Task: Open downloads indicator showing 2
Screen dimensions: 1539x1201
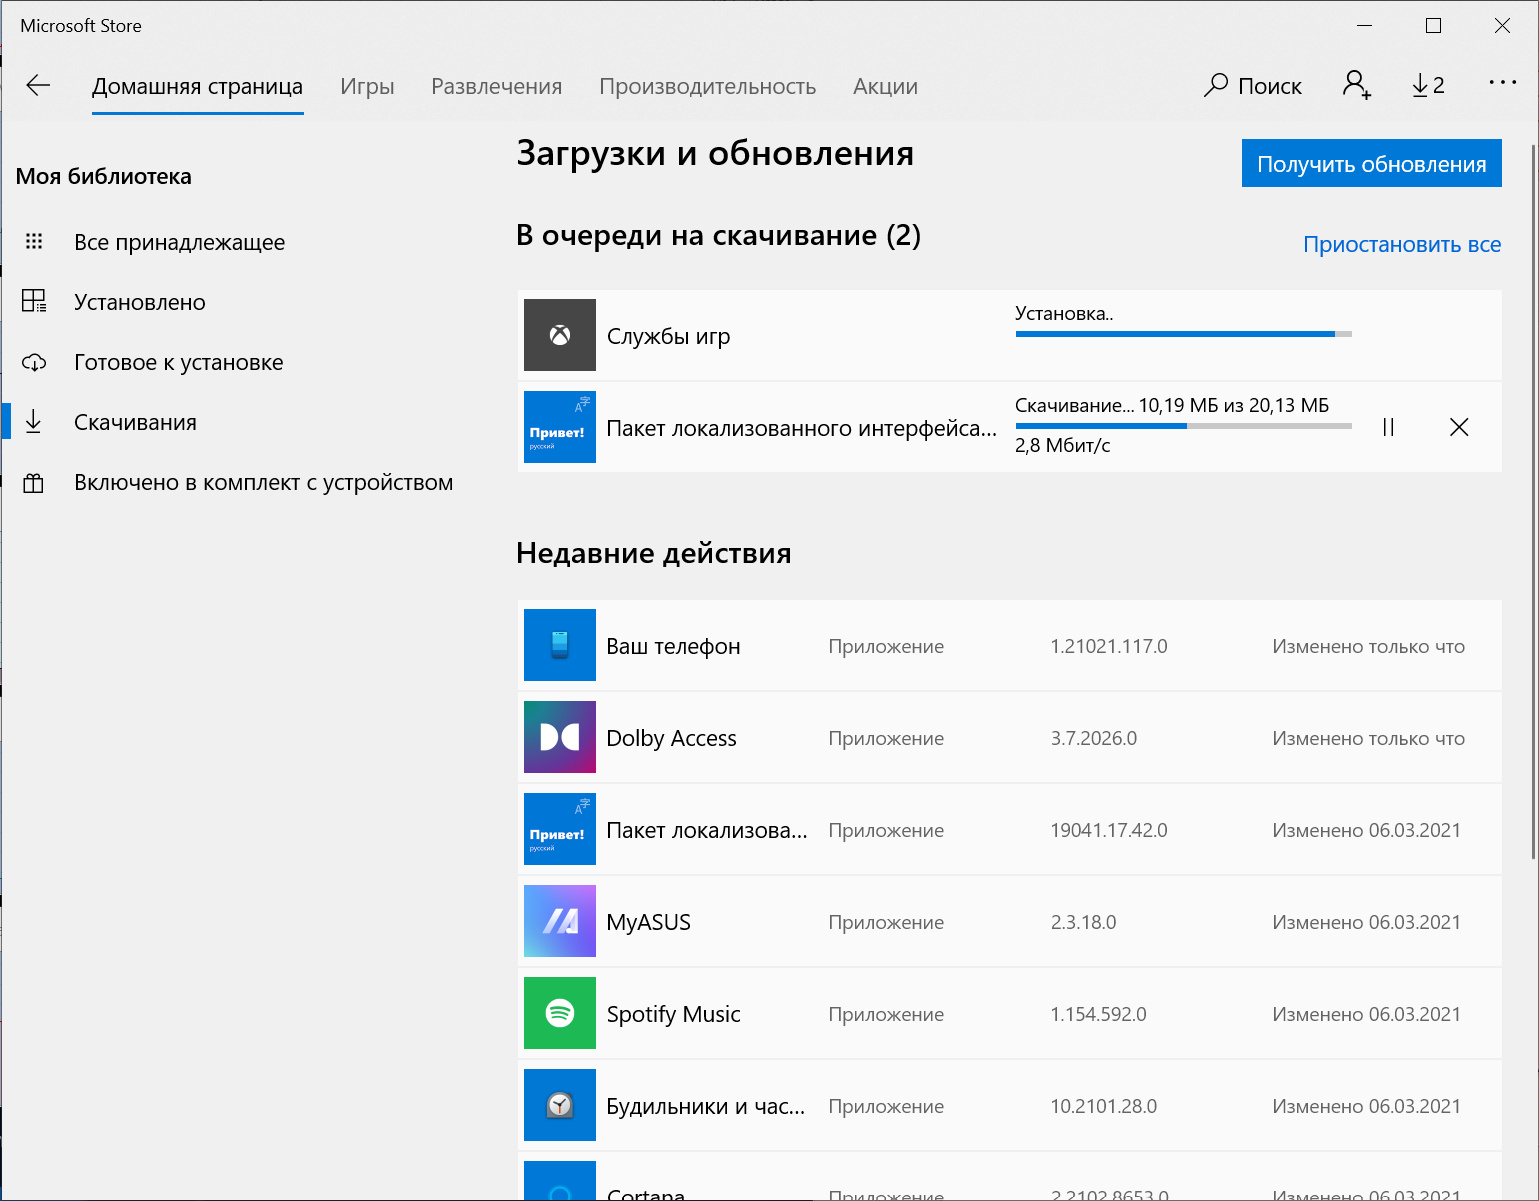Action: (1428, 85)
